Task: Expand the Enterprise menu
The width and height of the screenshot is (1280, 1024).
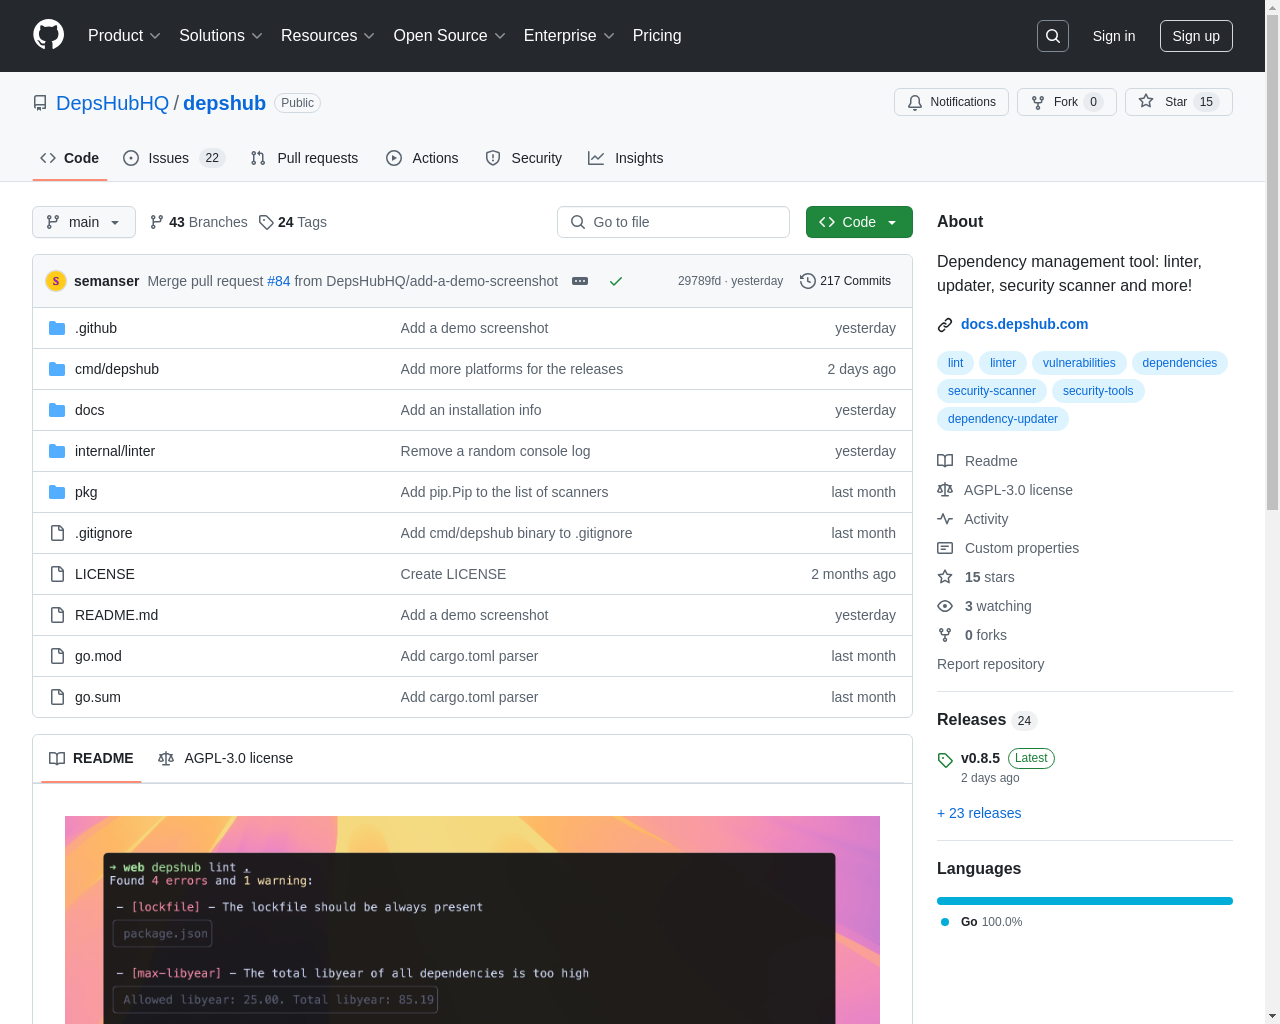Action: (569, 36)
